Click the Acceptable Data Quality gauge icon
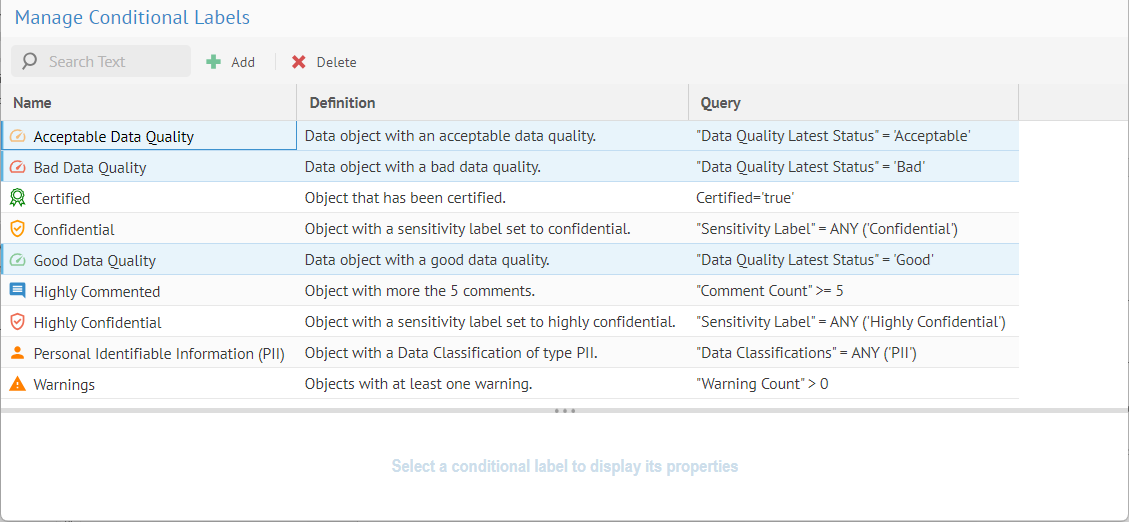 coord(17,136)
